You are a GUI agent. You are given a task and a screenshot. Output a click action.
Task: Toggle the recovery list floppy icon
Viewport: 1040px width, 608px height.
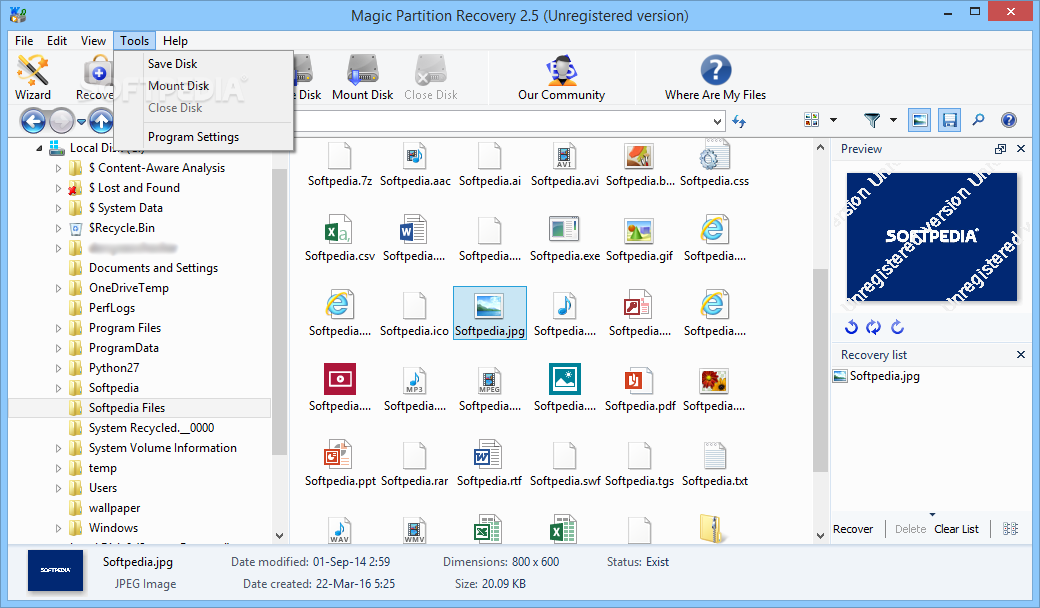pyautogui.click(x=950, y=120)
